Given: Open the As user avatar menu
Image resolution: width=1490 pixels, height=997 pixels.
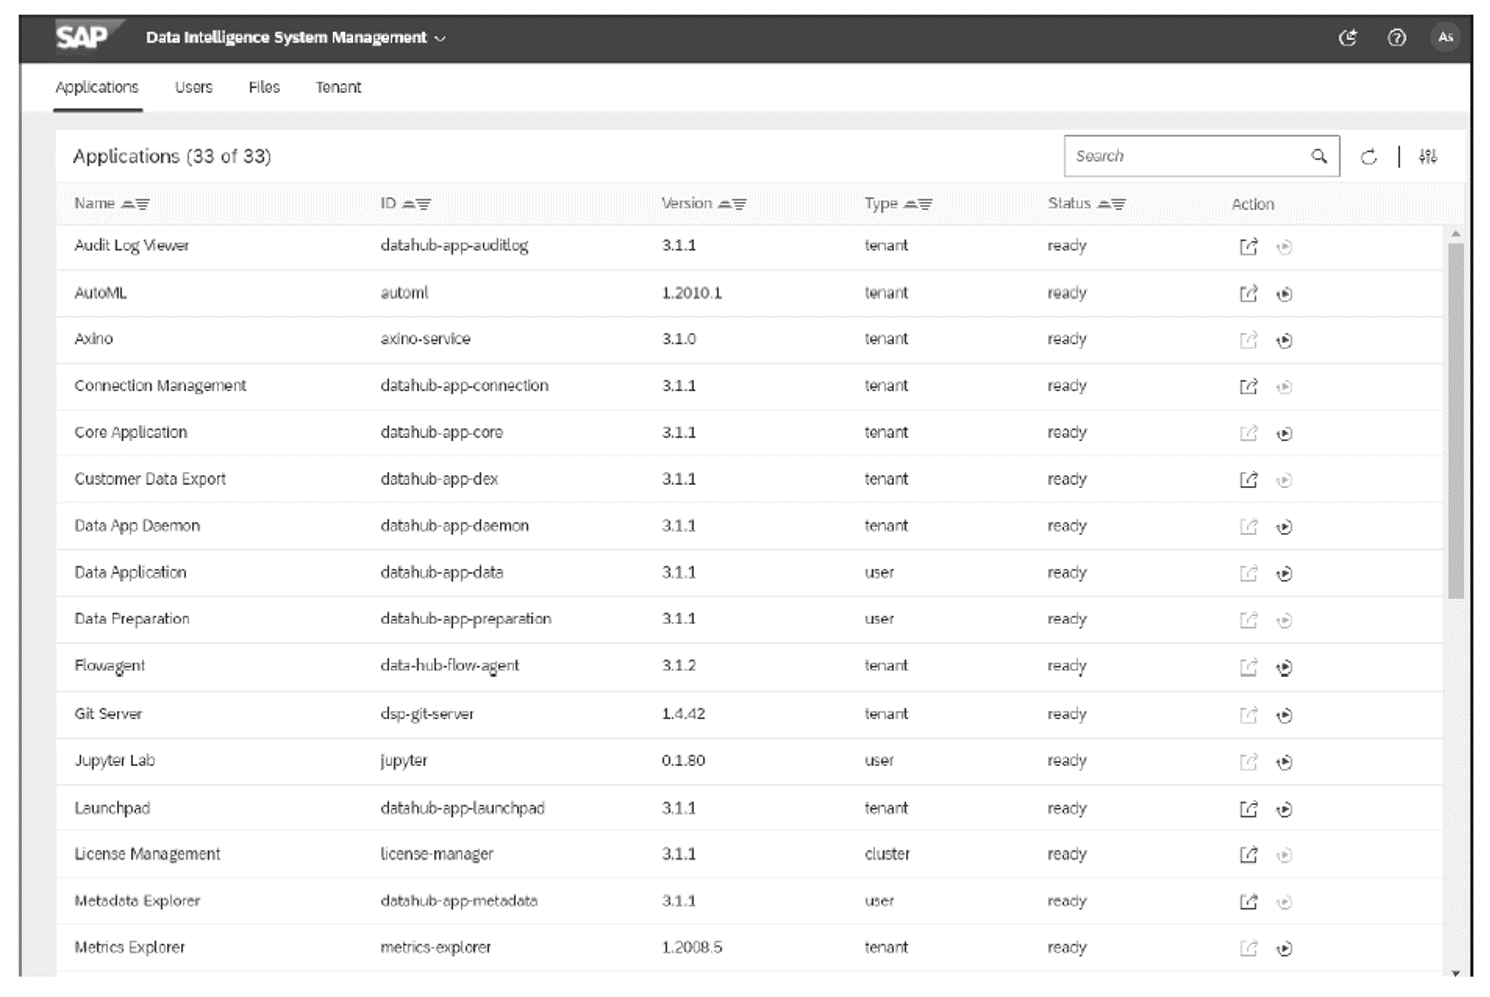Looking at the screenshot, I should [1445, 37].
